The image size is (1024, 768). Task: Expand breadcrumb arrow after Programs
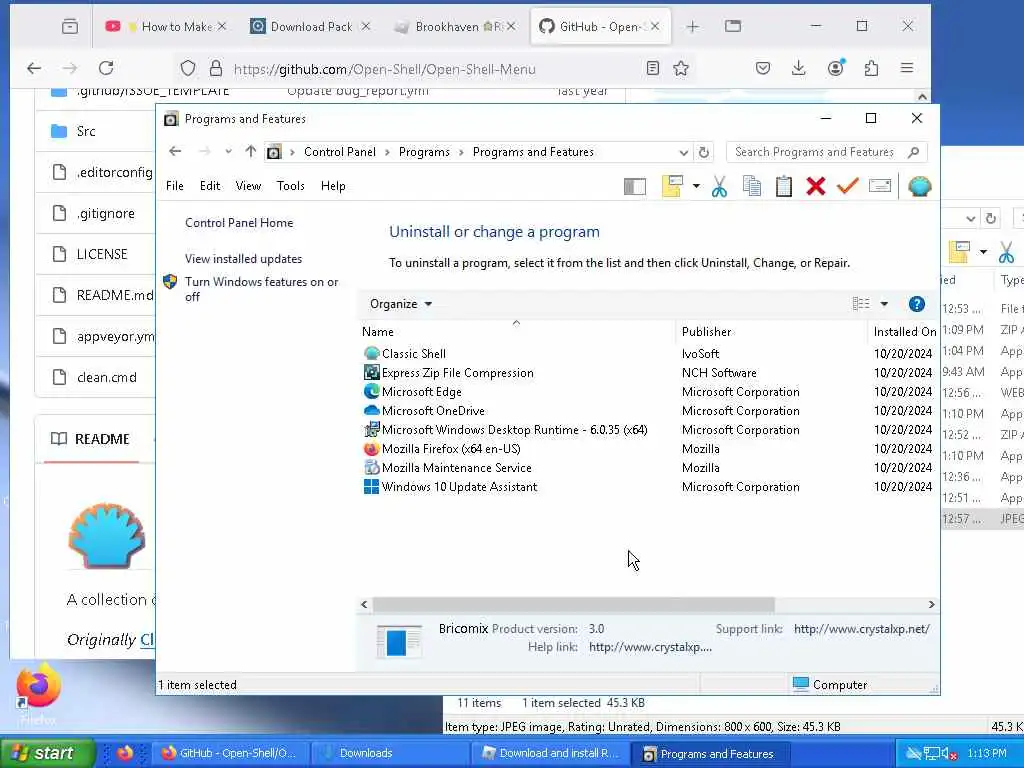pos(461,152)
